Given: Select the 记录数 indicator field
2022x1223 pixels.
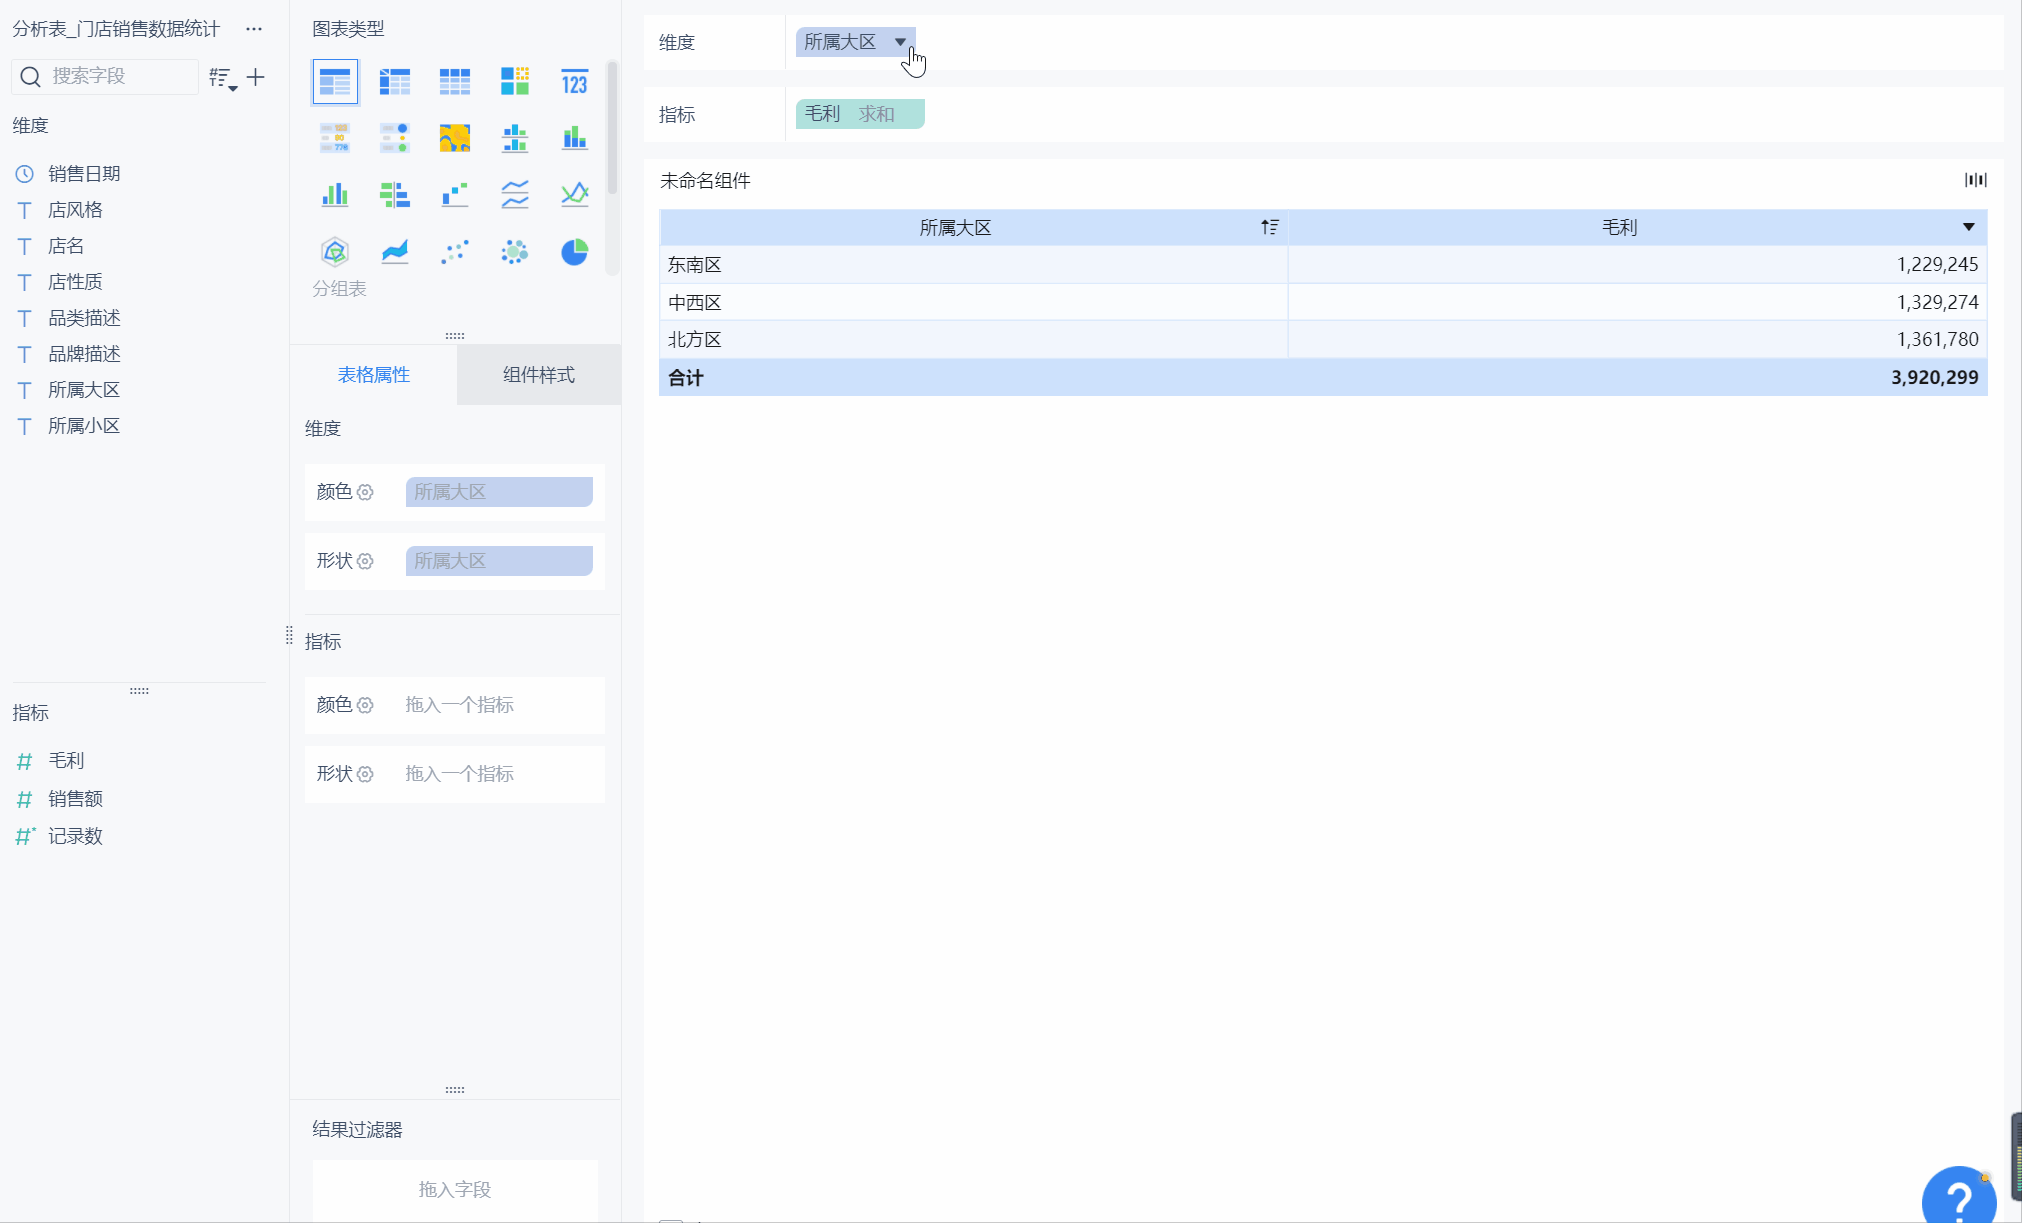Looking at the screenshot, I should tap(75, 836).
